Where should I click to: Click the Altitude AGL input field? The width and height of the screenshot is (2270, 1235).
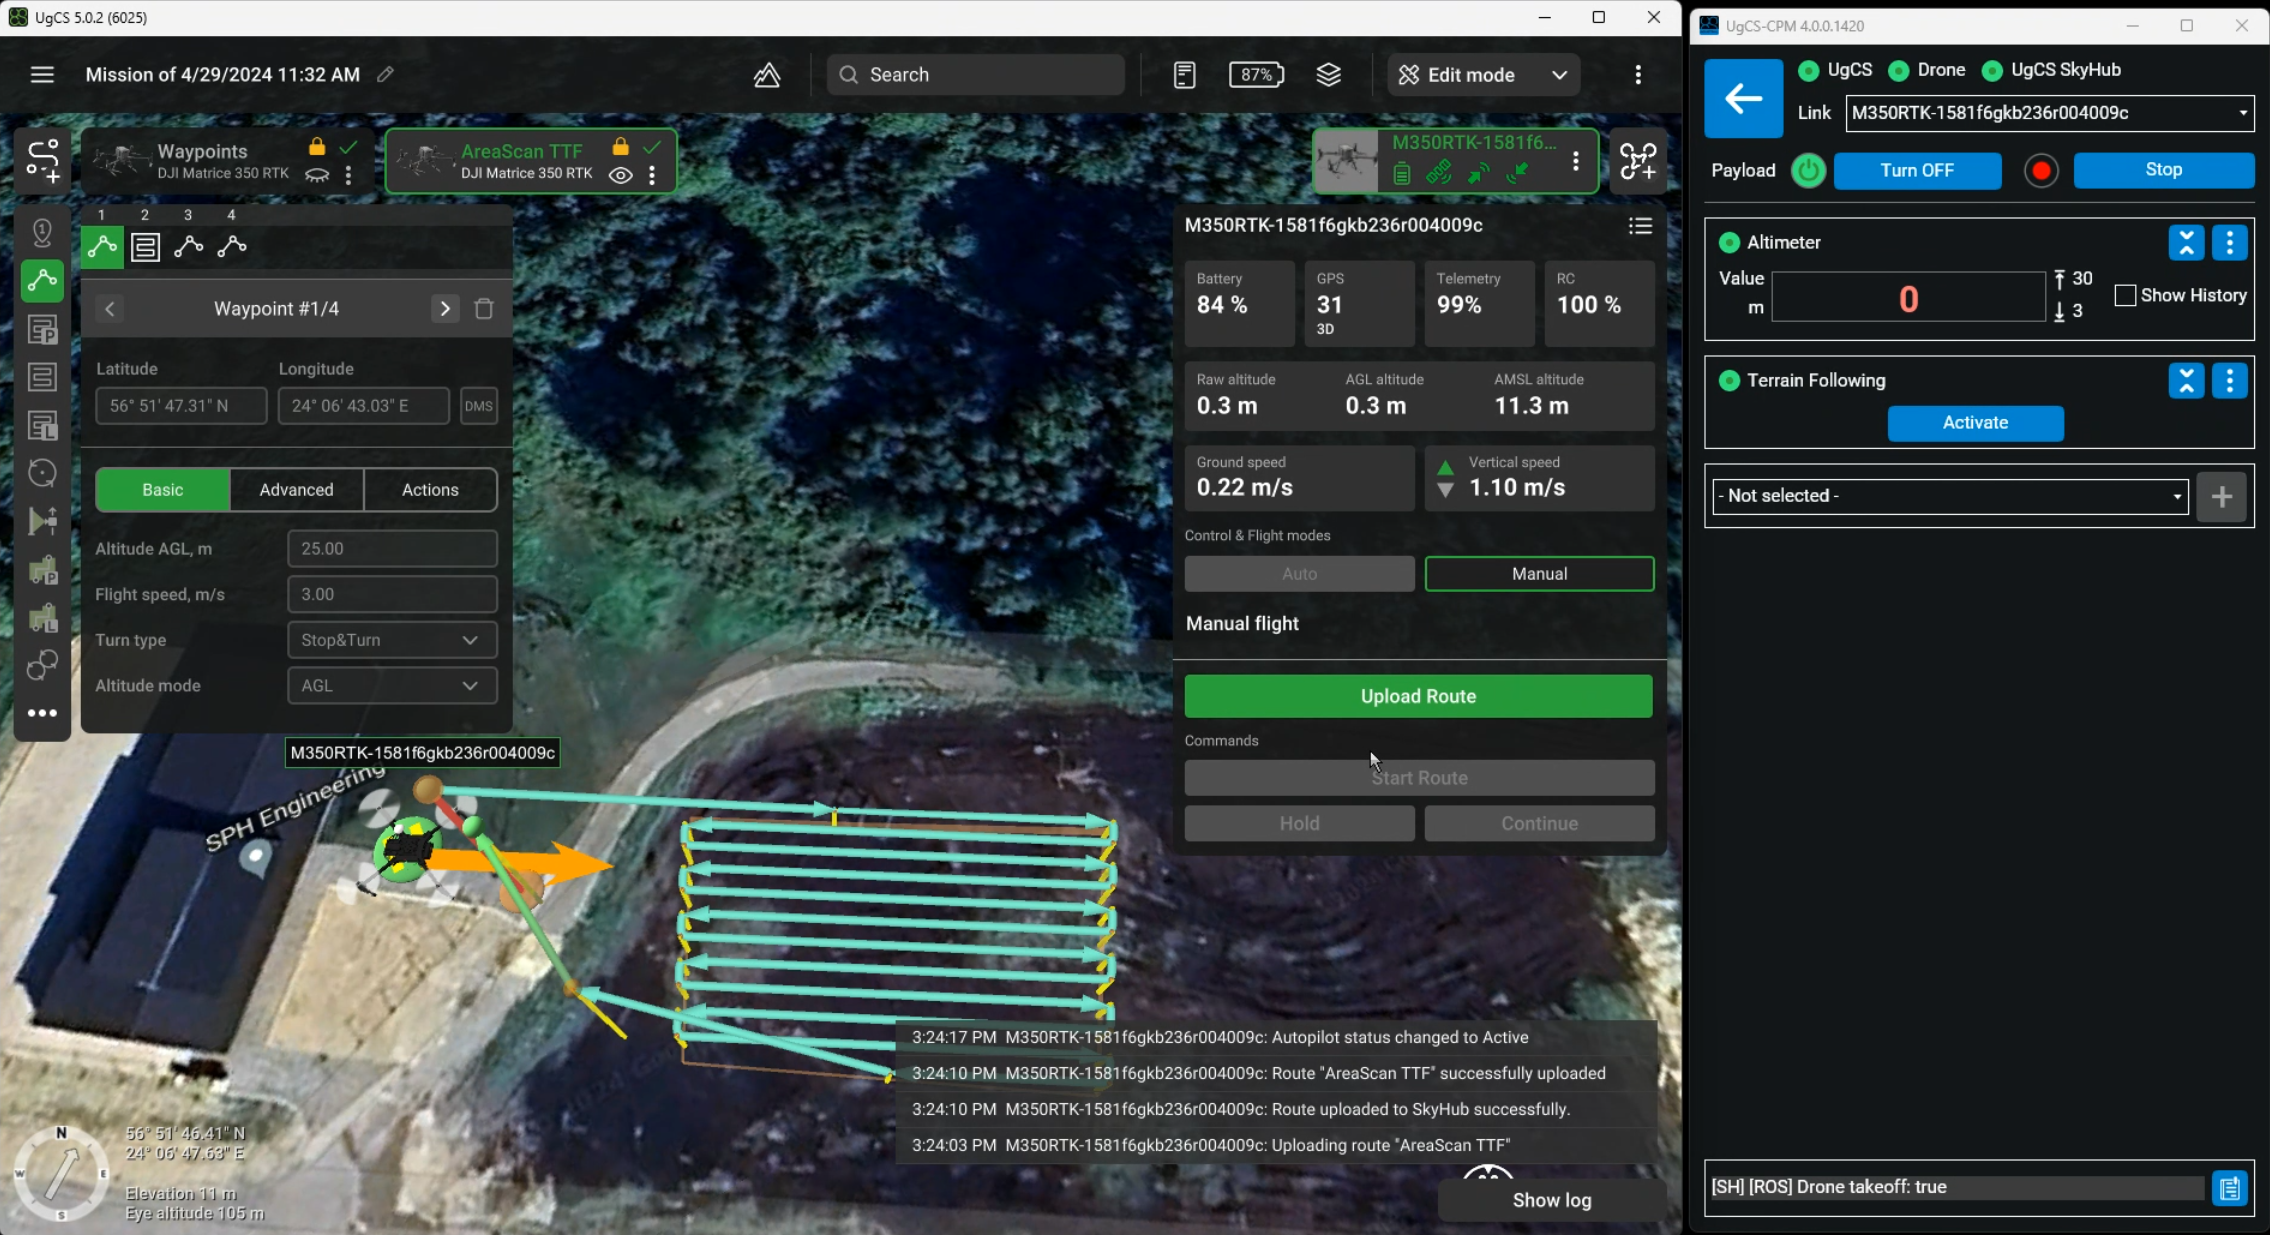(392, 549)
